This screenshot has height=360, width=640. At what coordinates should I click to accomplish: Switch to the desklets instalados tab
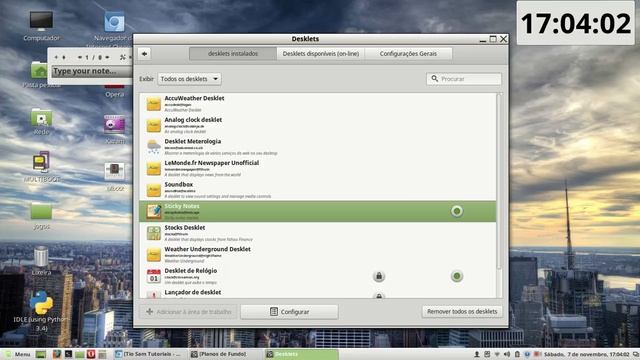233,53
